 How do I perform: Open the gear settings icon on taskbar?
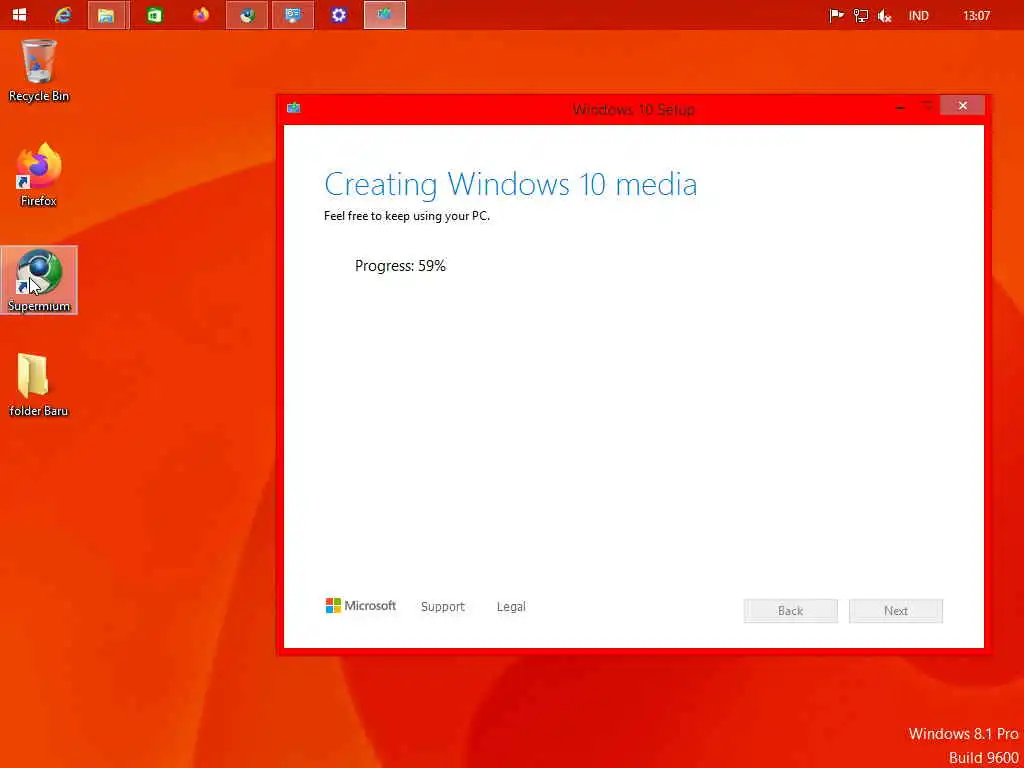[338, 14]
